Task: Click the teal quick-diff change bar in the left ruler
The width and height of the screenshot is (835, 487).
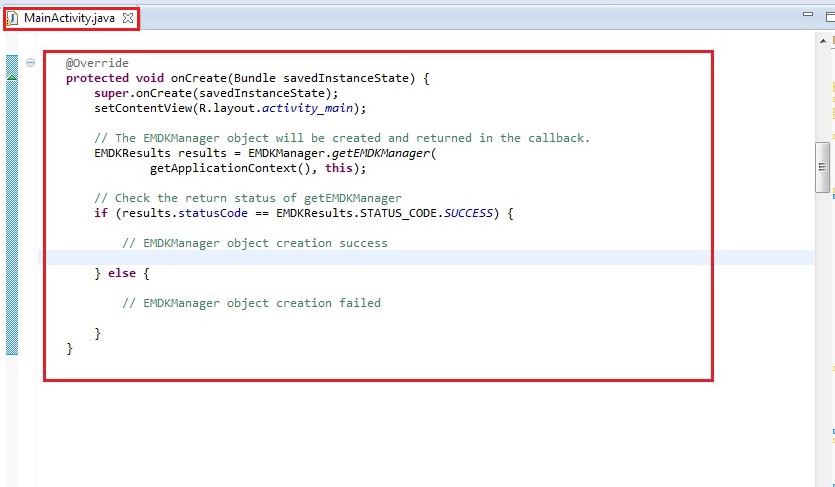Action: tap(12, 220)
